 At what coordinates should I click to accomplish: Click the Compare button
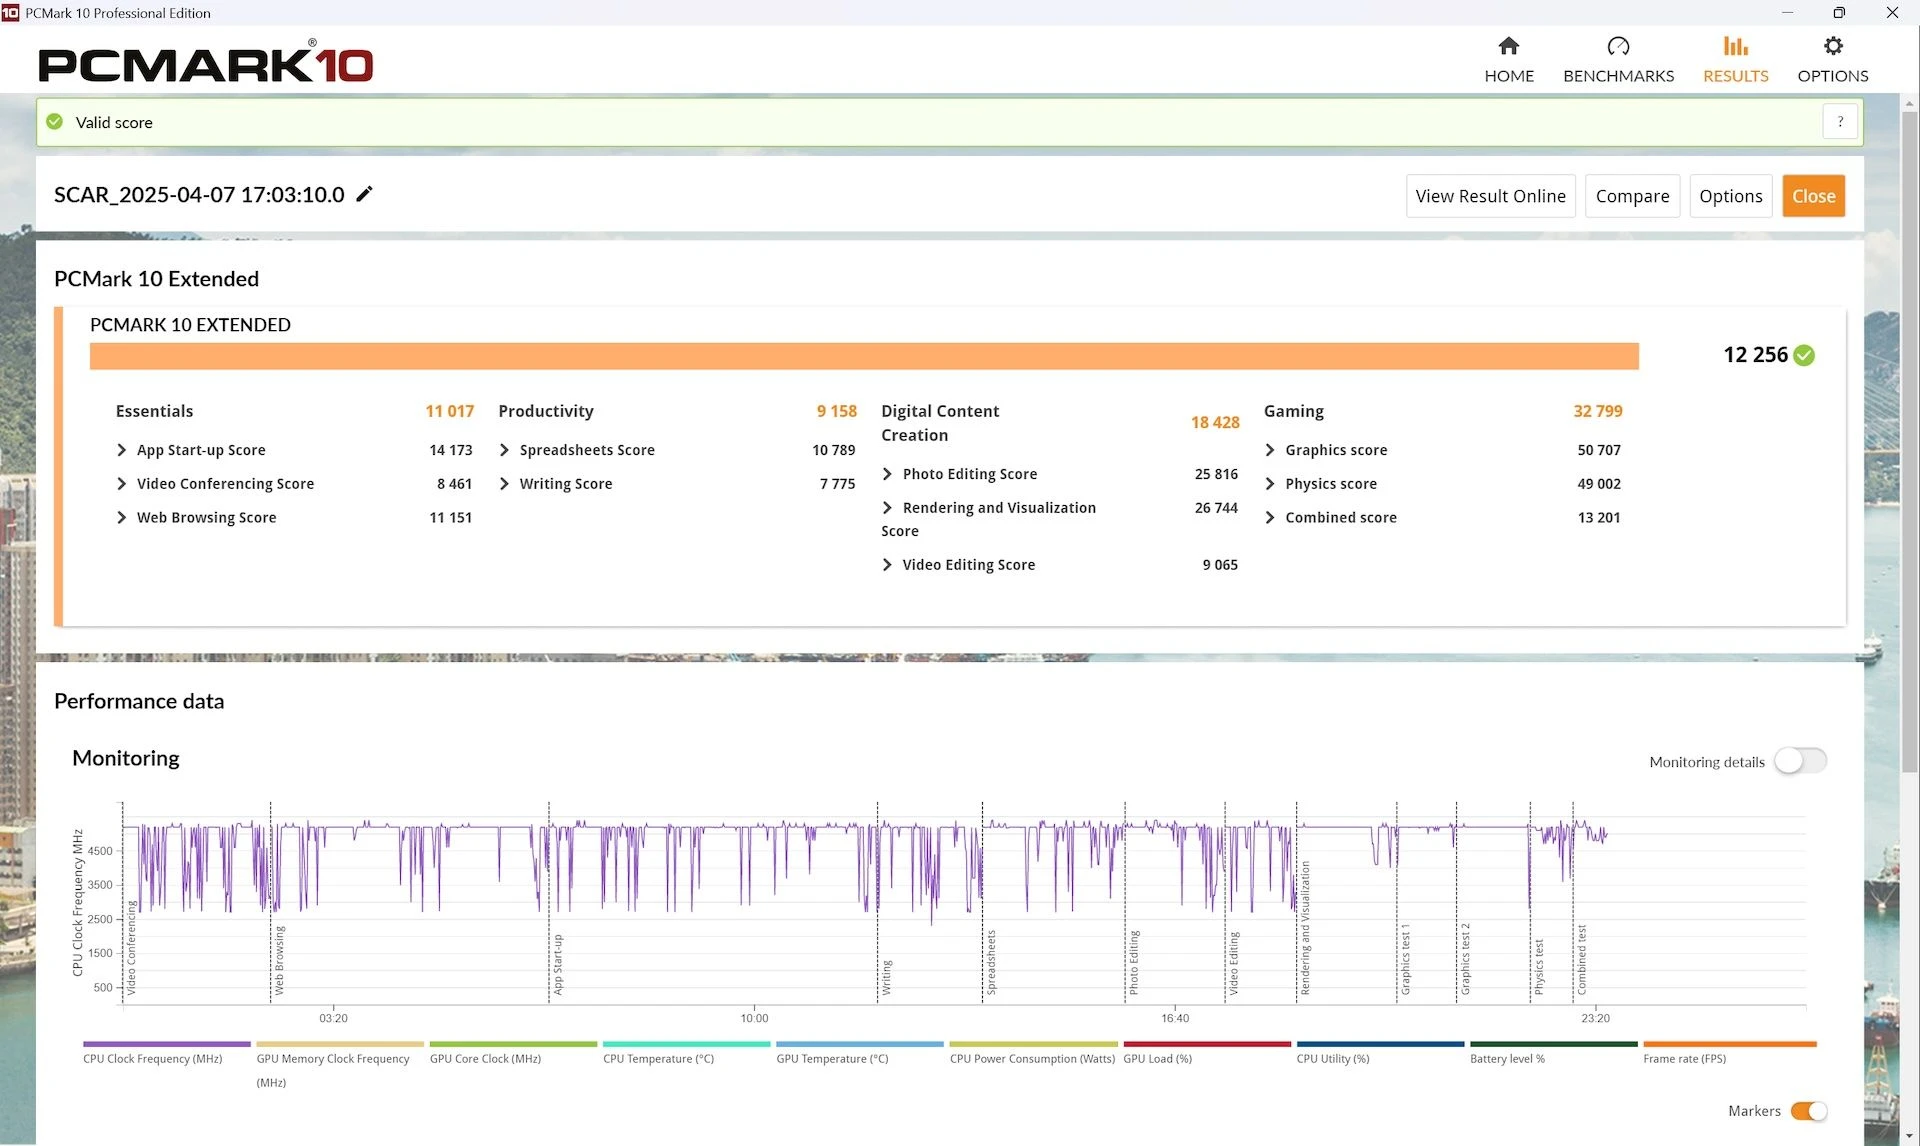[x=1632, y=196]
